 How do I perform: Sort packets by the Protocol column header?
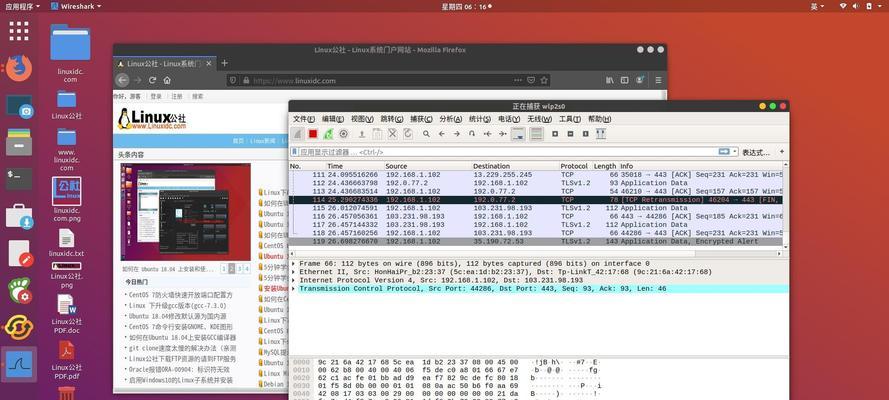tap(575, 166)
